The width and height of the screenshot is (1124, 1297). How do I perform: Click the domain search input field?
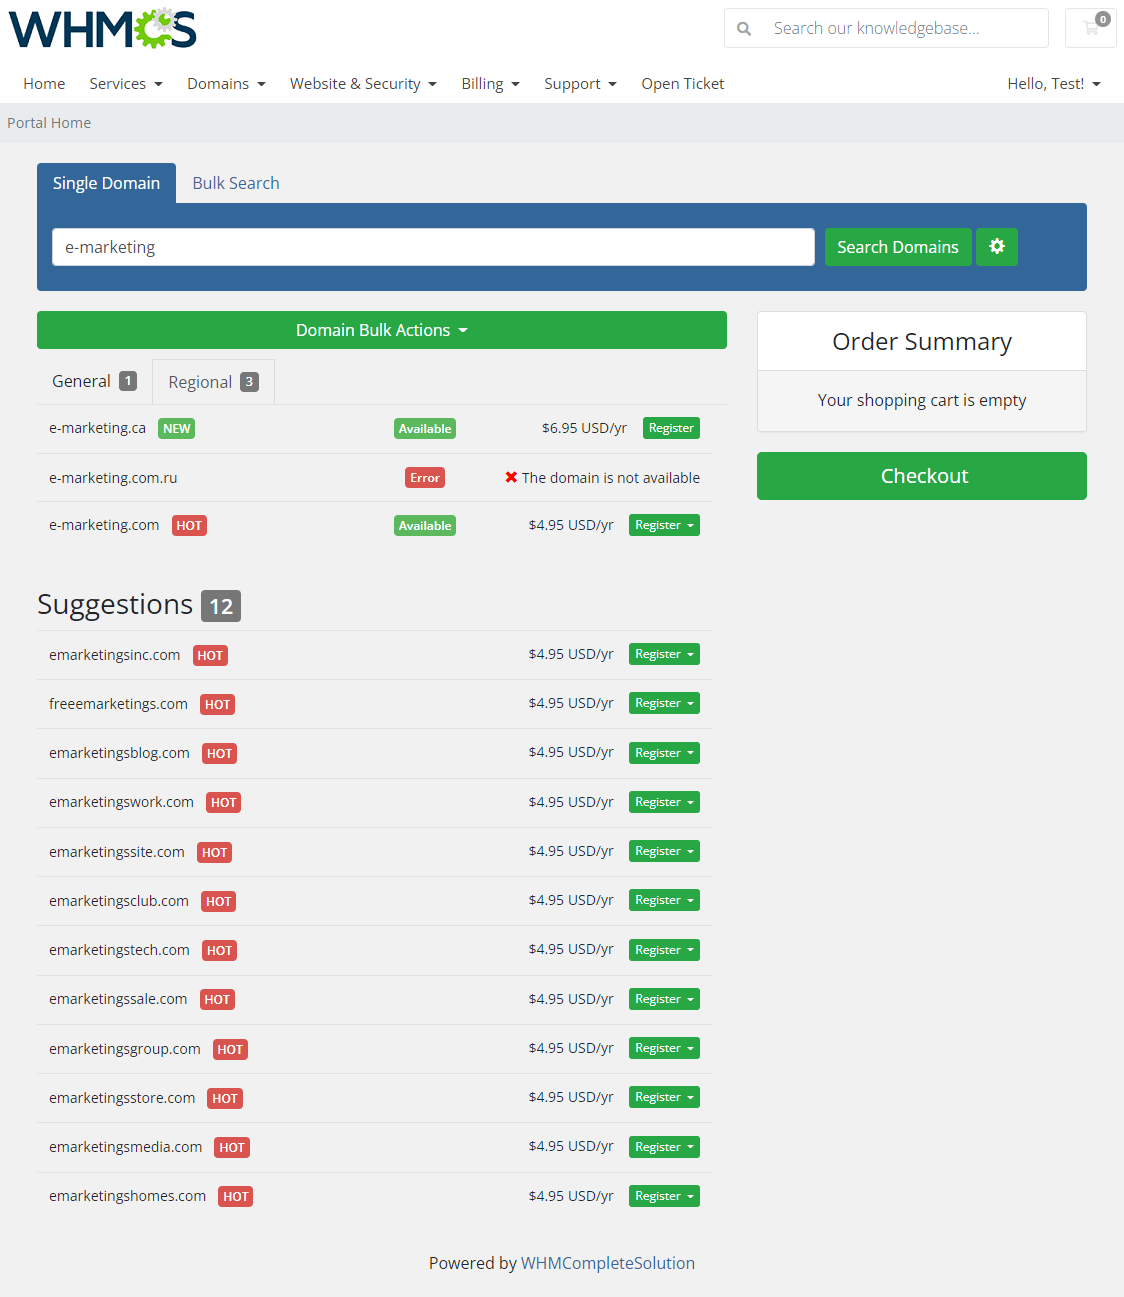point(433,247)
